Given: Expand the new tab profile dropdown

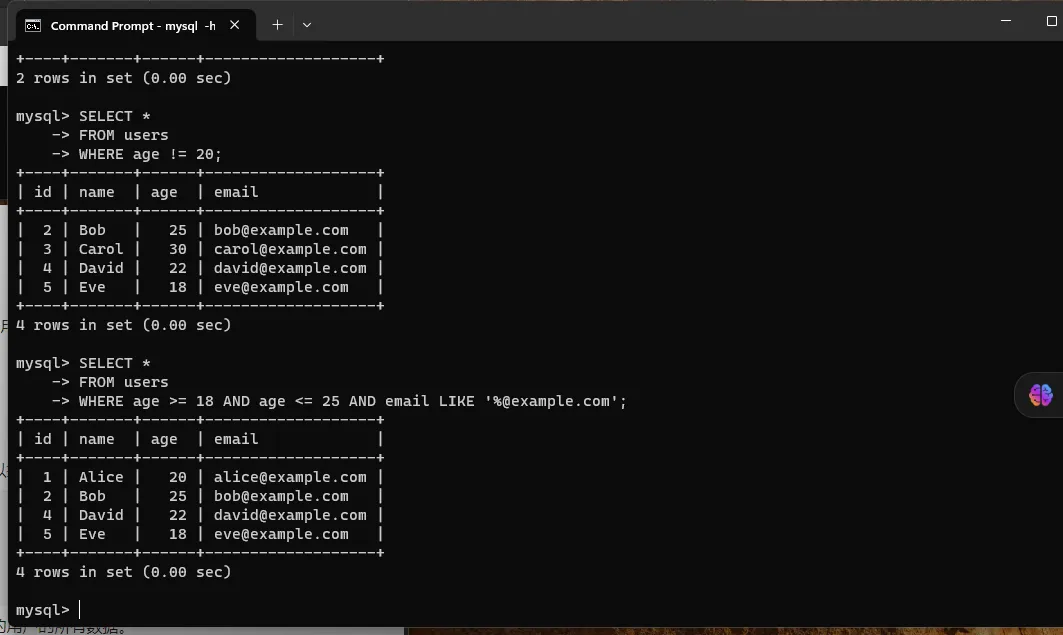Looking at the screenshot, I should (307, 25).
